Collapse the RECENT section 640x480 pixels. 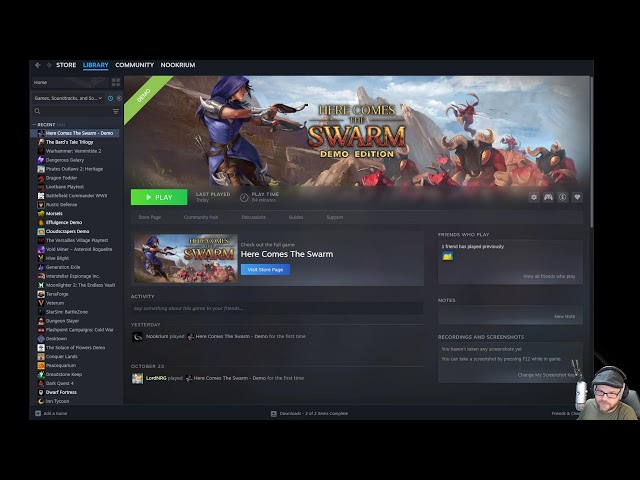(x=34, y=124)
